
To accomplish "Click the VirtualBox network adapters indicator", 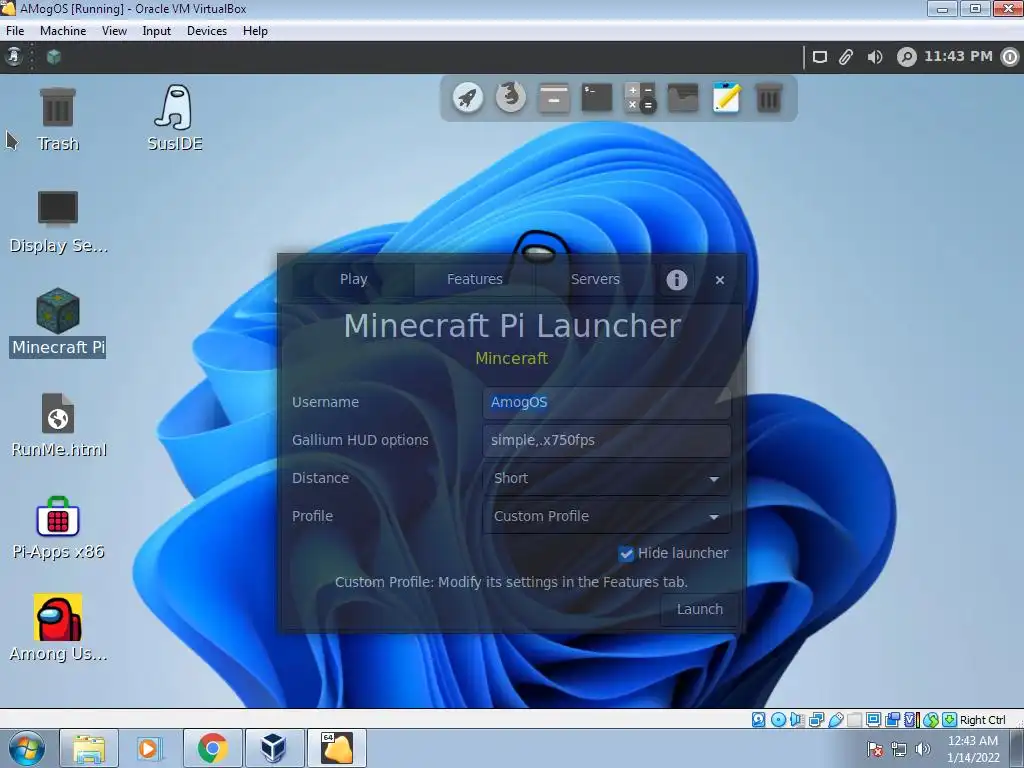I will [816, 720].
